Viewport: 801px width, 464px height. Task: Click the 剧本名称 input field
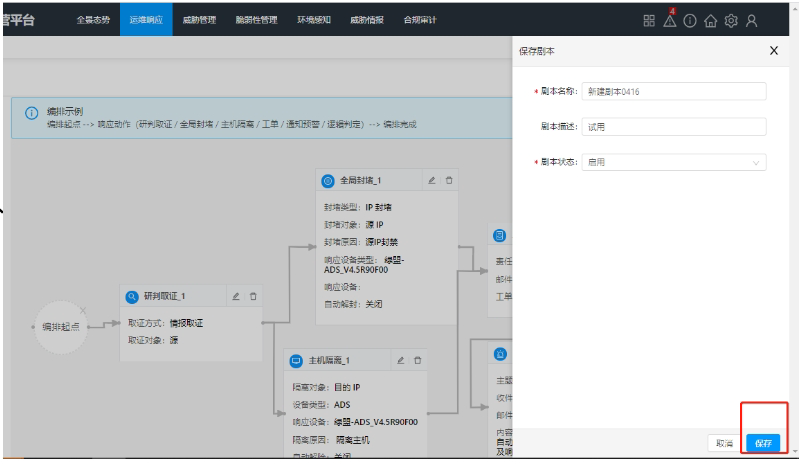674,91
